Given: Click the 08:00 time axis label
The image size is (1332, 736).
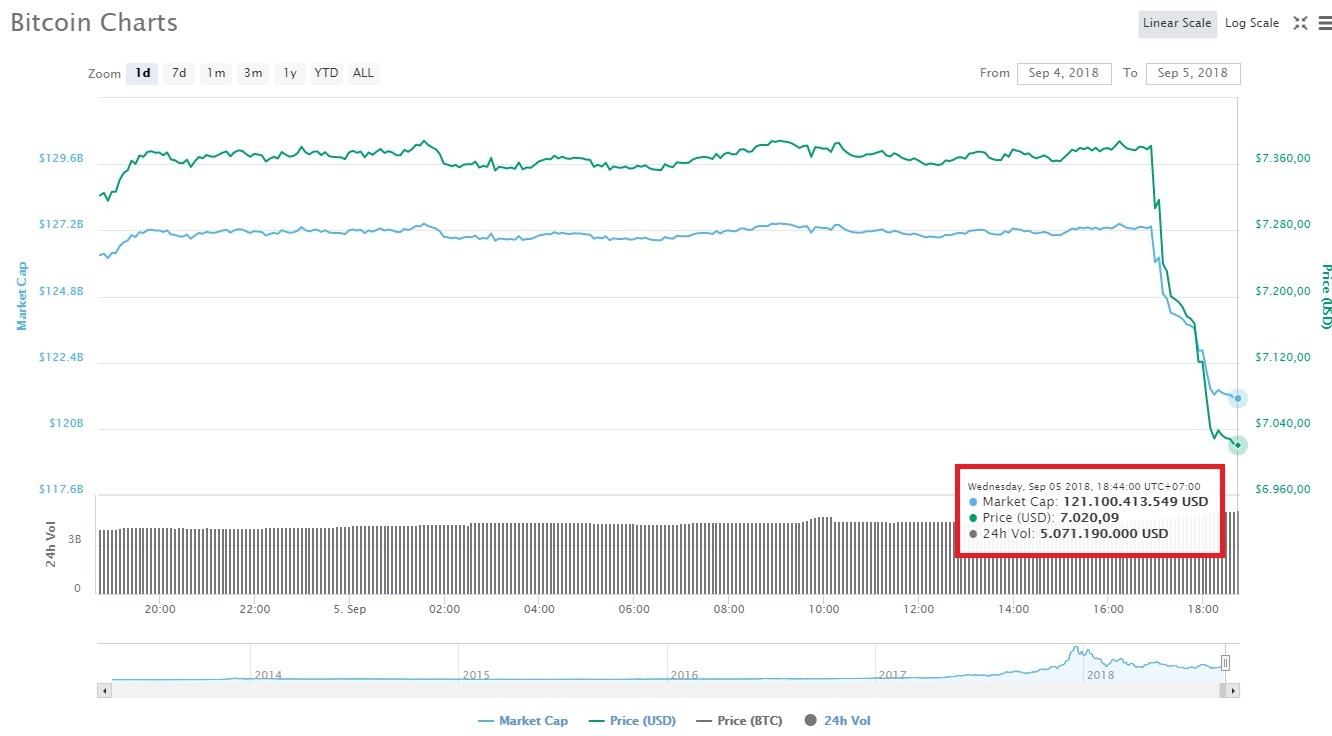Looking at the screenshot, I should coord(729,609).
